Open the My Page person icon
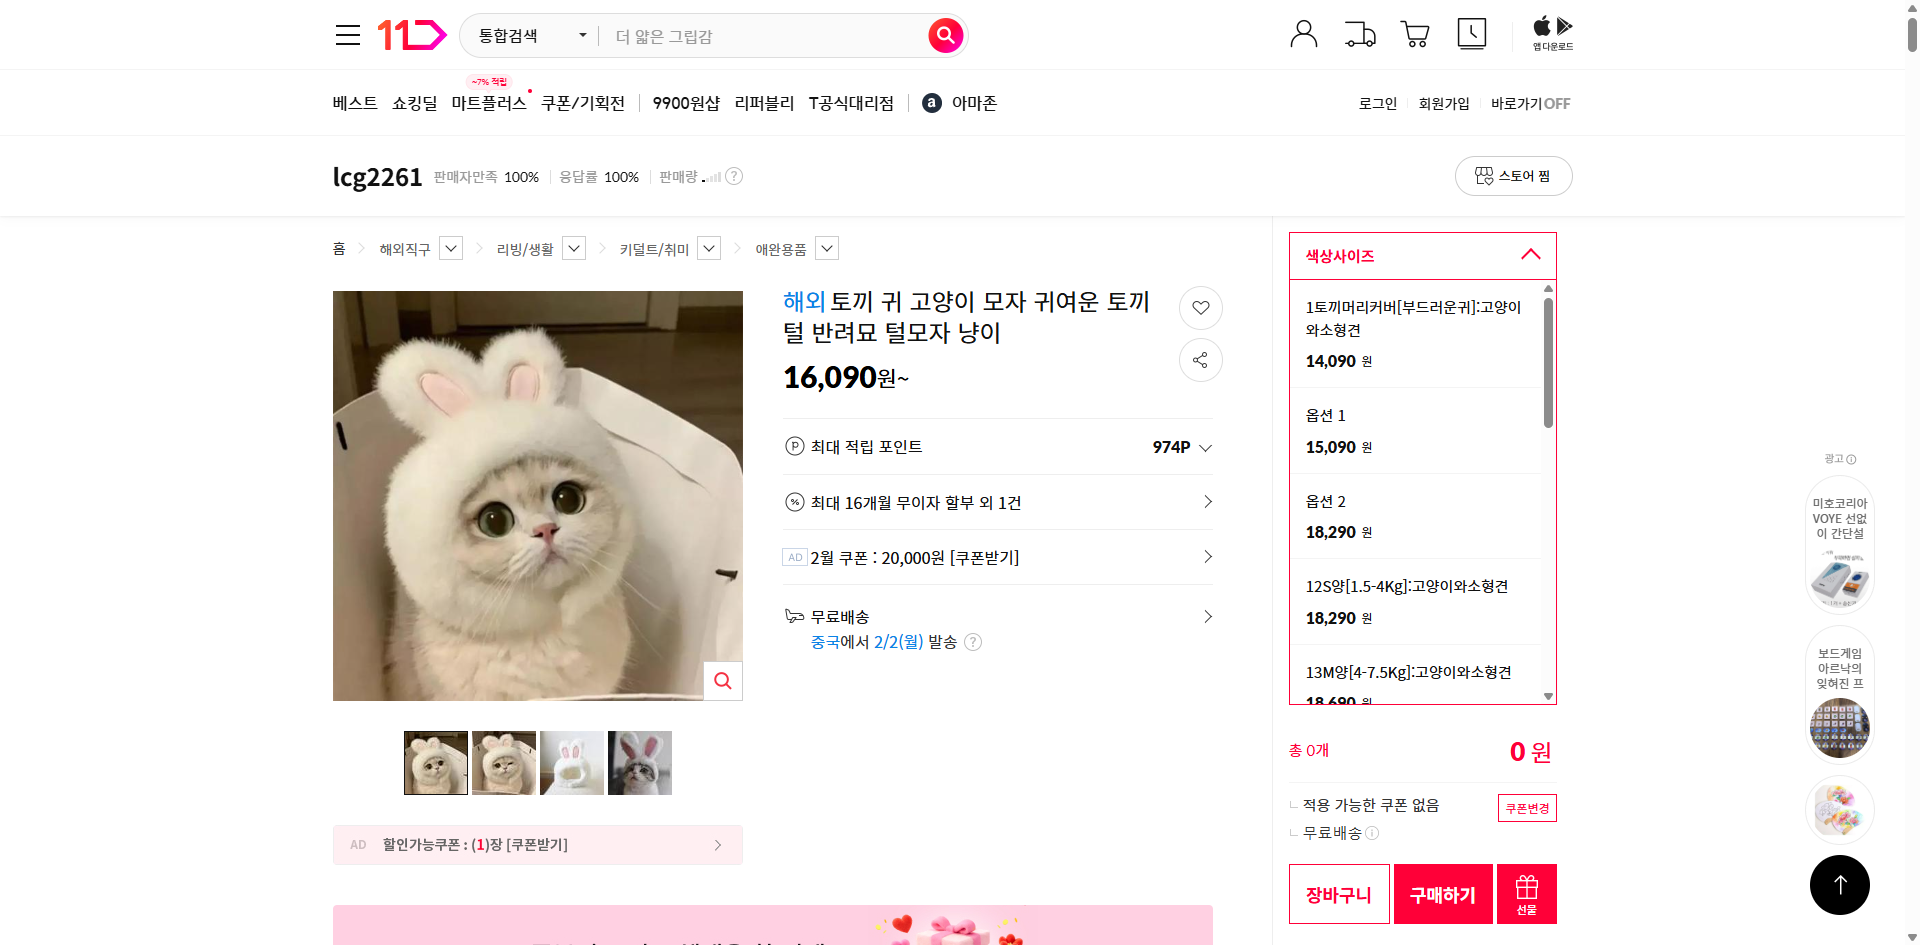This screenshot has width=1920, height=945. coord(1303,33)
